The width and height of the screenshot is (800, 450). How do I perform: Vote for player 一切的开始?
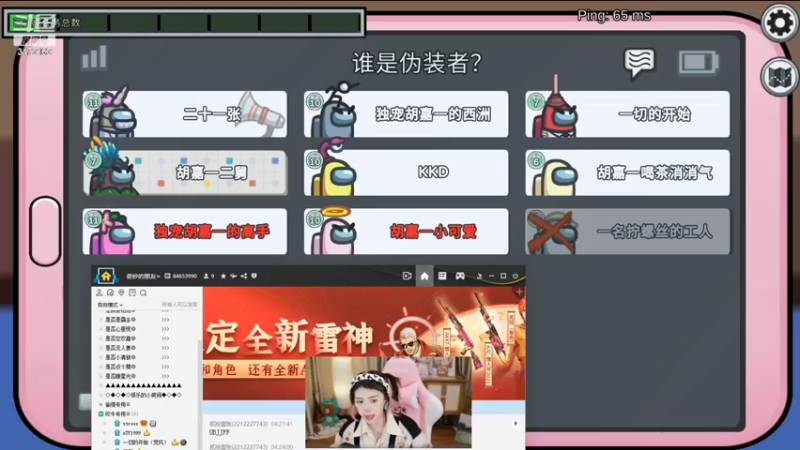click(x=628, y=114)
